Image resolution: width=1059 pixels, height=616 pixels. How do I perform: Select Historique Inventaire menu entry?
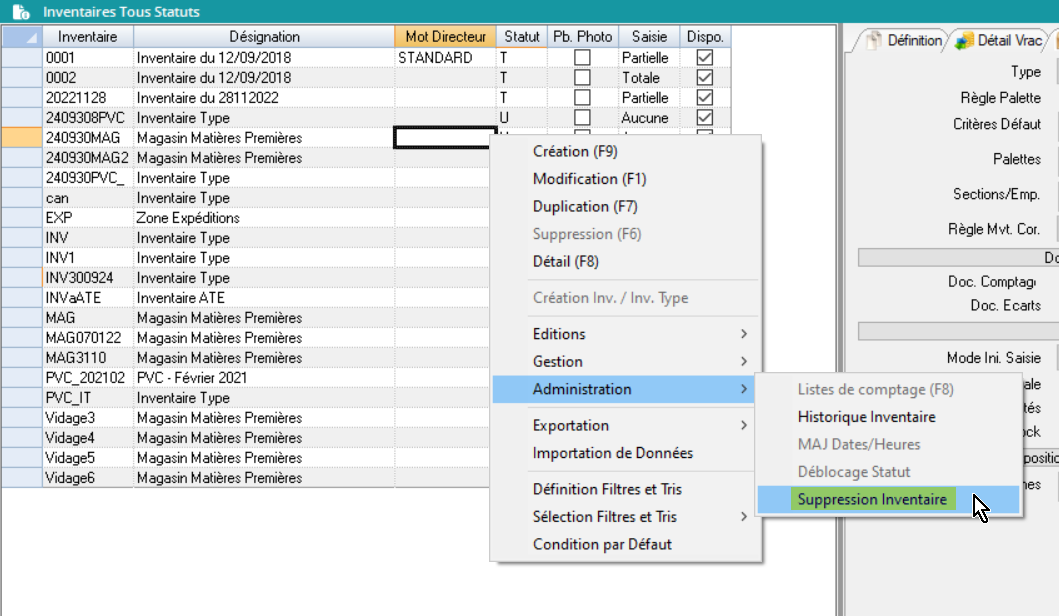pos(866,417)
